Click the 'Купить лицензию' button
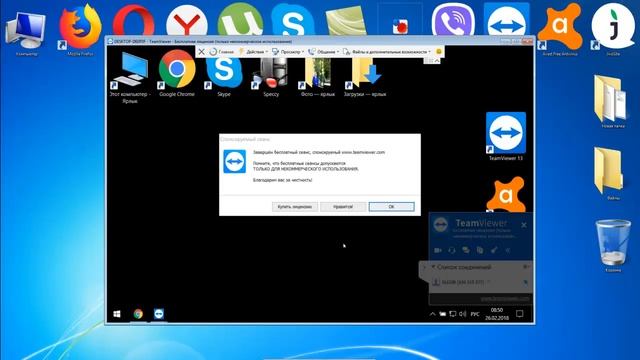The image size is (640, 360). pyautogui.click(x=295, y=207)
